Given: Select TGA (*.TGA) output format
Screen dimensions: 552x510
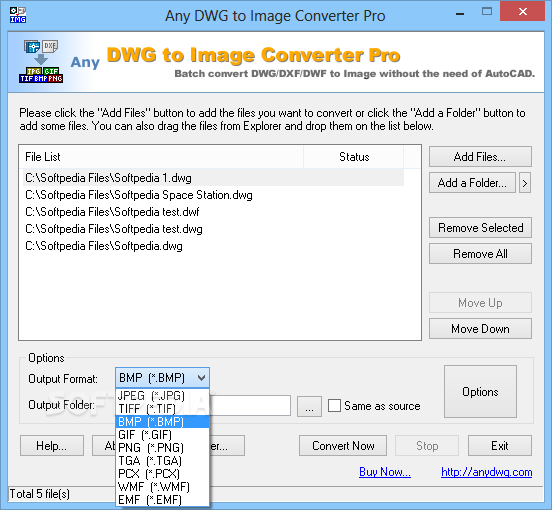Looking at the screenshot, I should click(162, 461).
